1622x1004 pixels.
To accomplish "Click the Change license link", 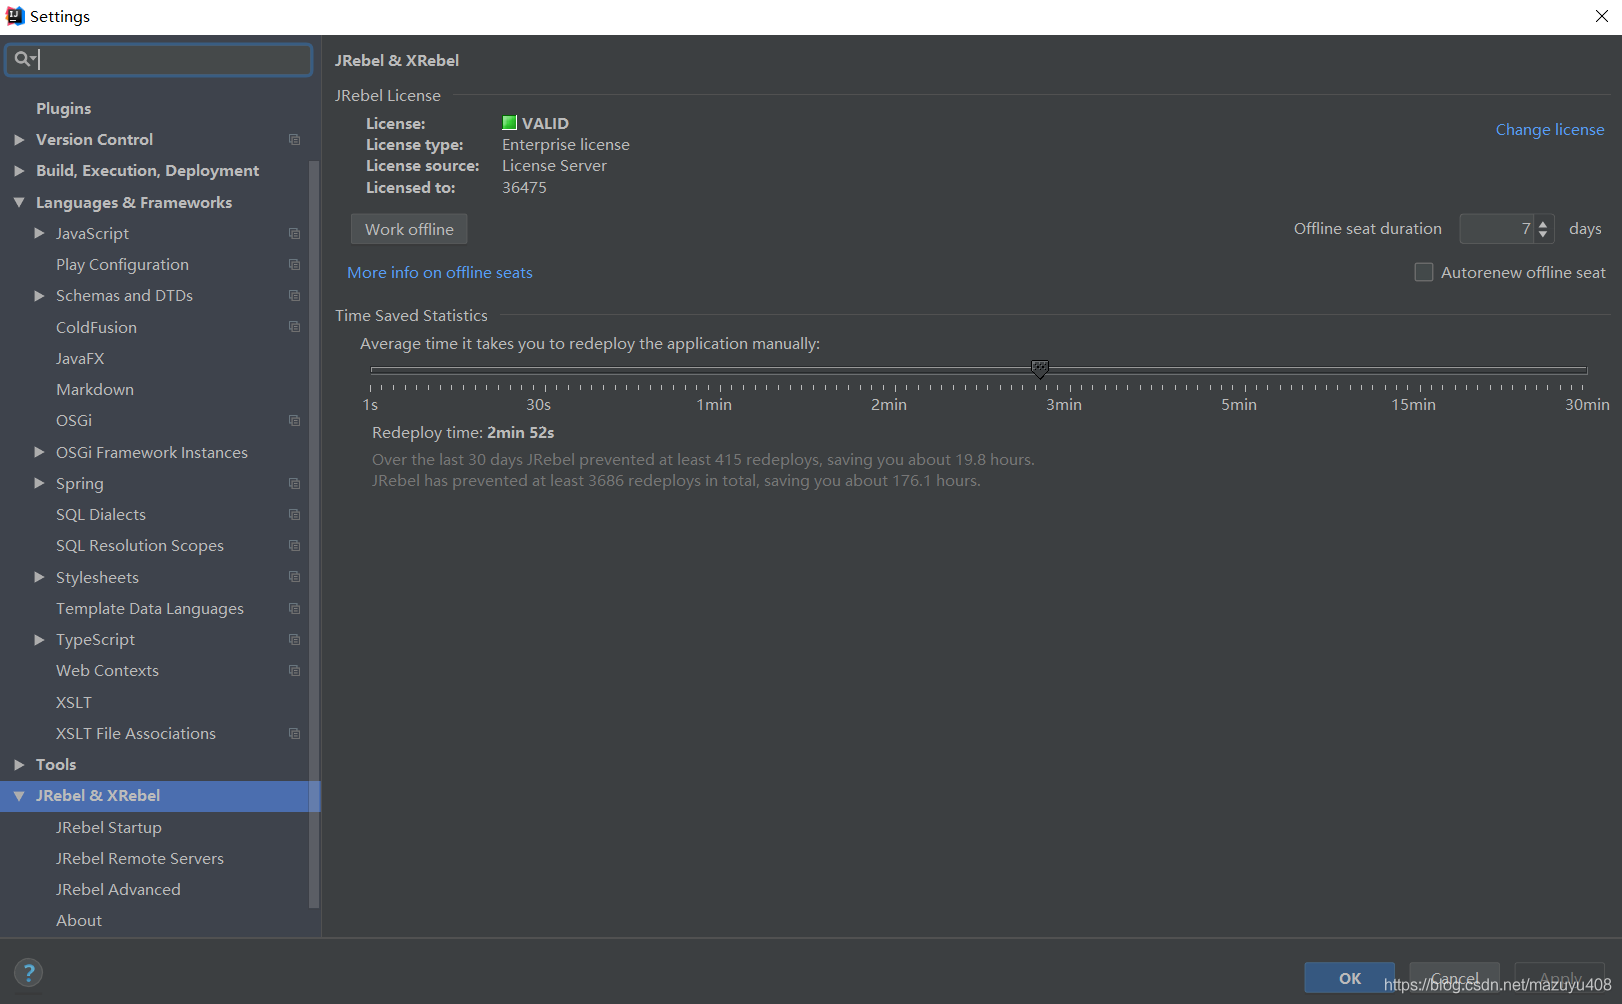I will 1550,129.
